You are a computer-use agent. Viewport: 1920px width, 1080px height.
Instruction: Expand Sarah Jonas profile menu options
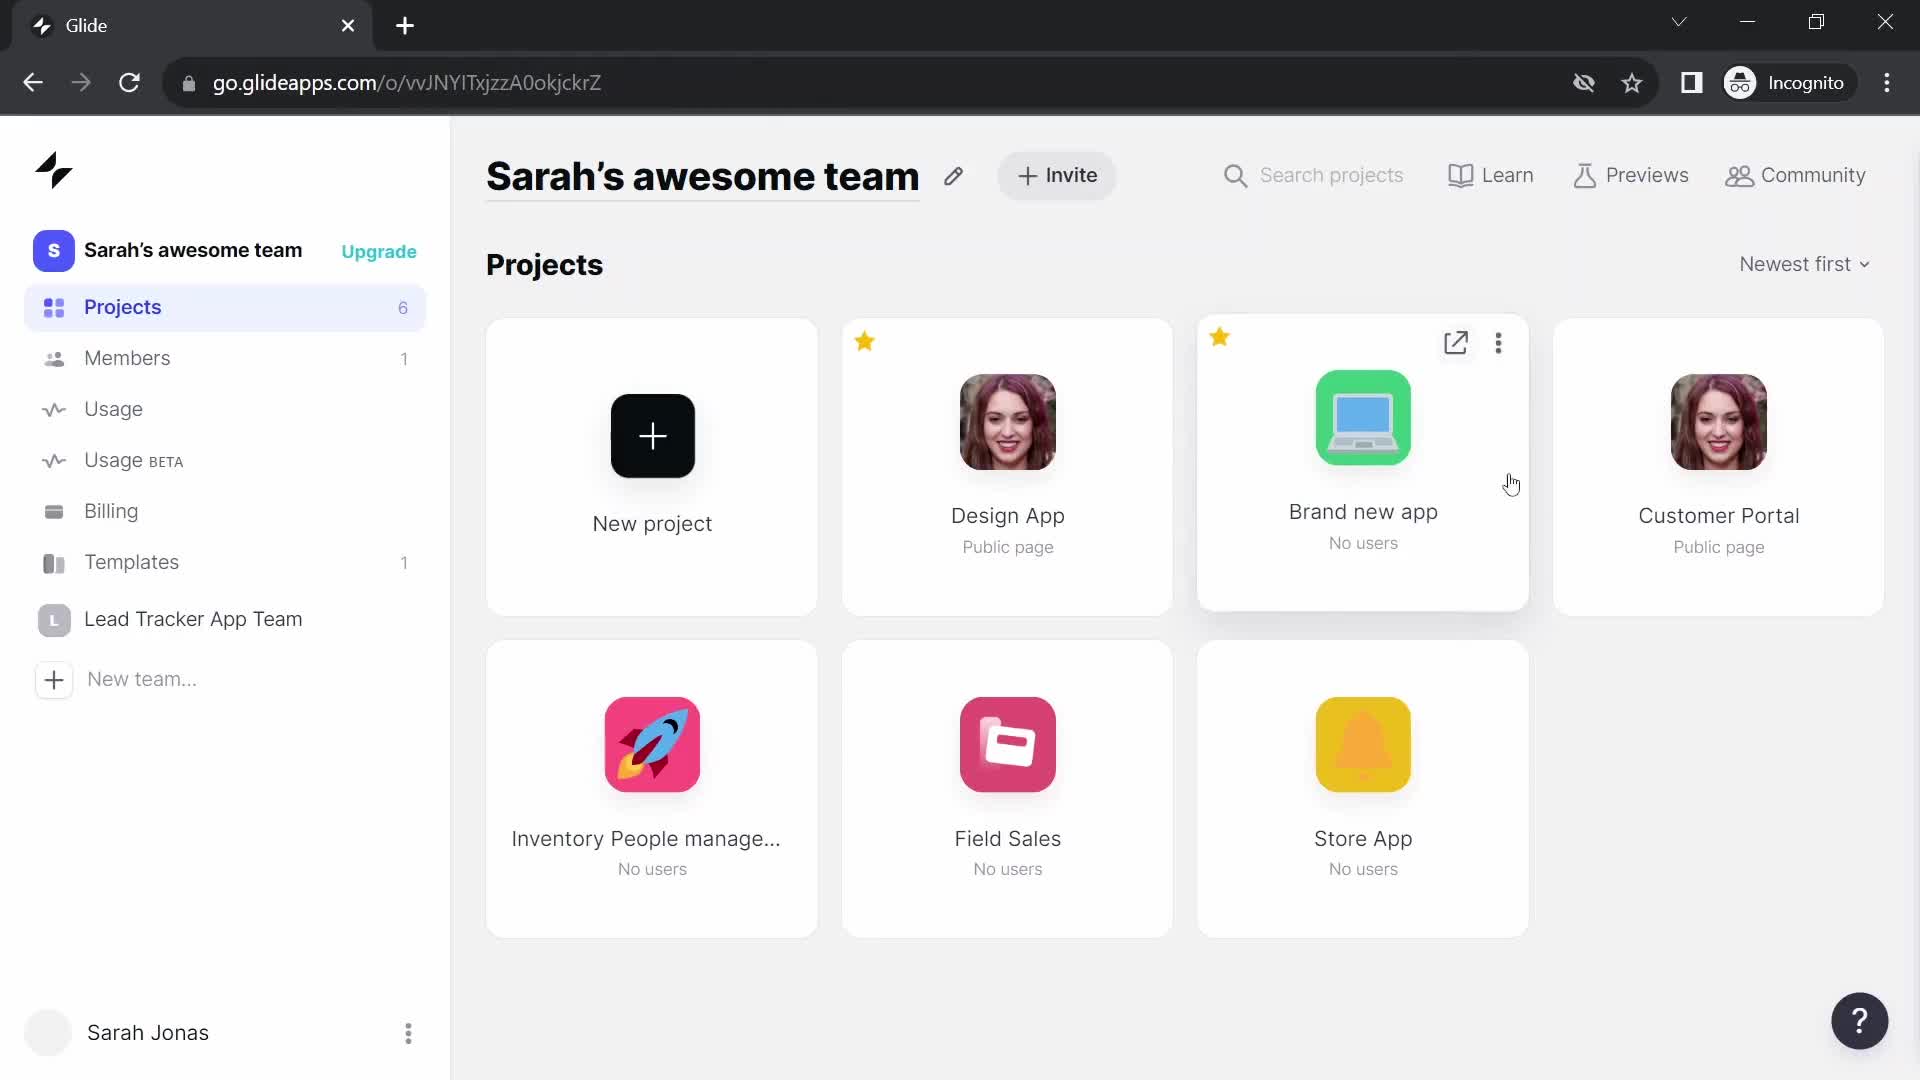point(407,1033)
